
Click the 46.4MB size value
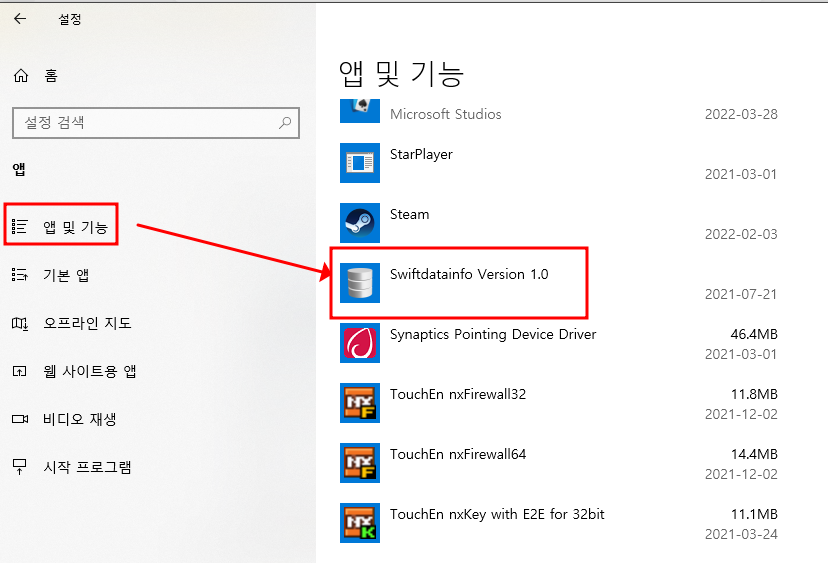tap(754, 334)
